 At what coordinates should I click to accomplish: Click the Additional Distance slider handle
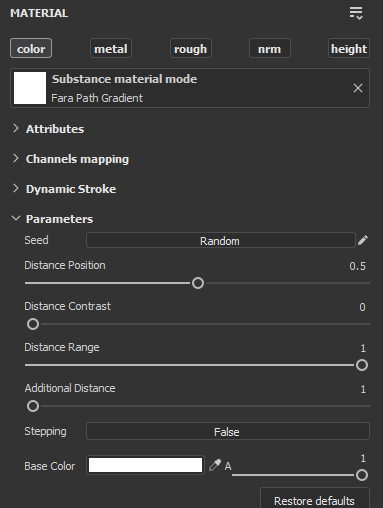point(33,406)
